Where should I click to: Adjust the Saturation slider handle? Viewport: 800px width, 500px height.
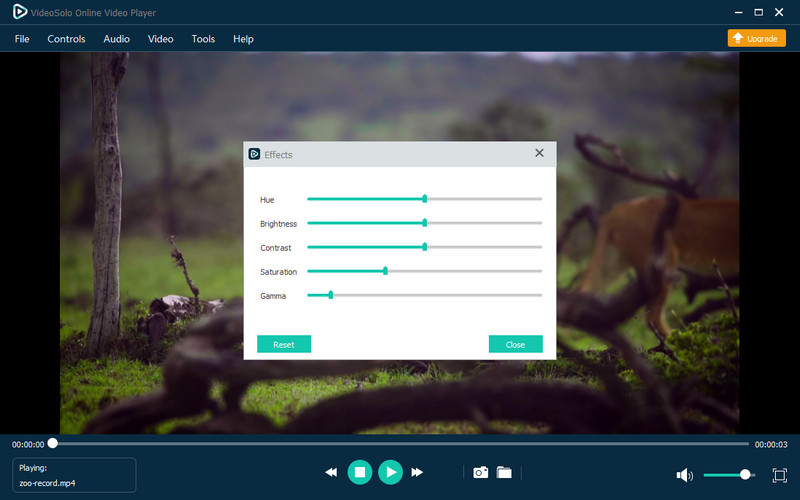[385, 271]
